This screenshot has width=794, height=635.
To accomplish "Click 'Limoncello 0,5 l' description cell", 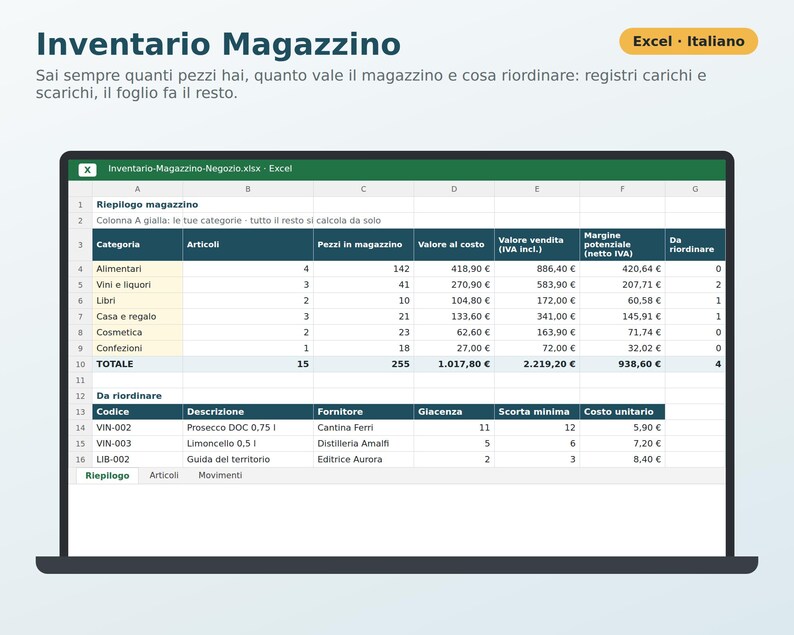I will click(x=248, y=444).
